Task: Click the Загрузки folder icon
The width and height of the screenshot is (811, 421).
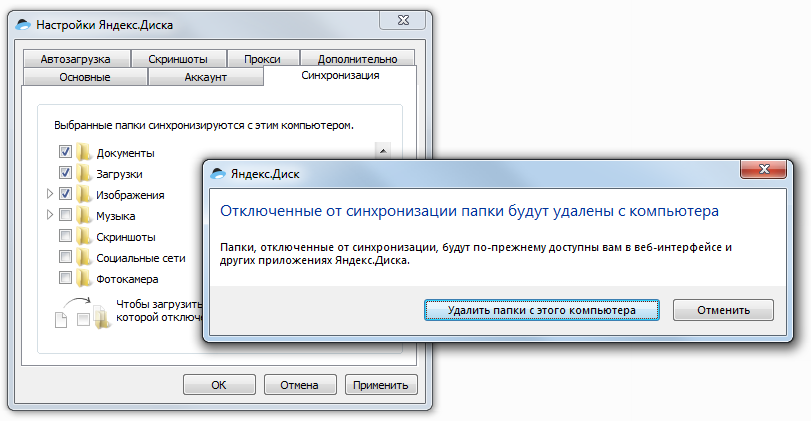Action: (84, 173)
